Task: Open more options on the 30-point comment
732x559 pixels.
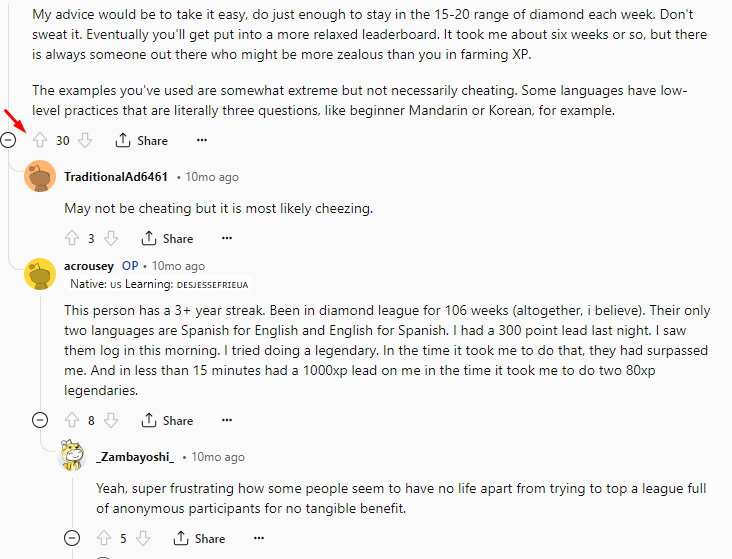Action: point(202,140)
